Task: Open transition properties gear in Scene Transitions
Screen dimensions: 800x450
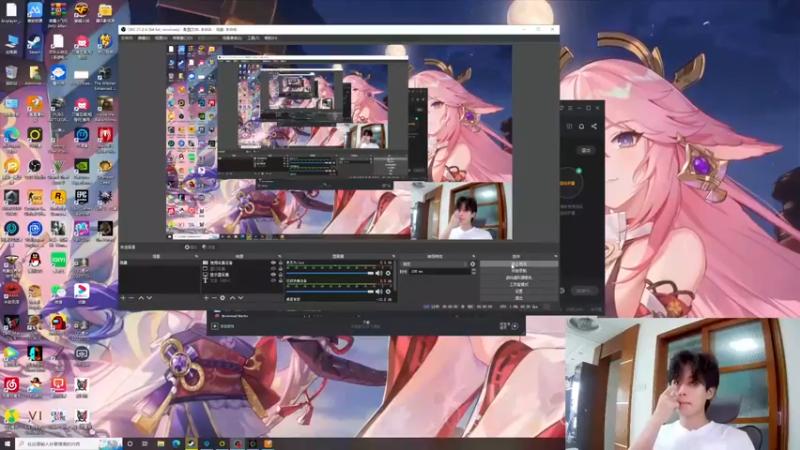Action: point(473,264)
